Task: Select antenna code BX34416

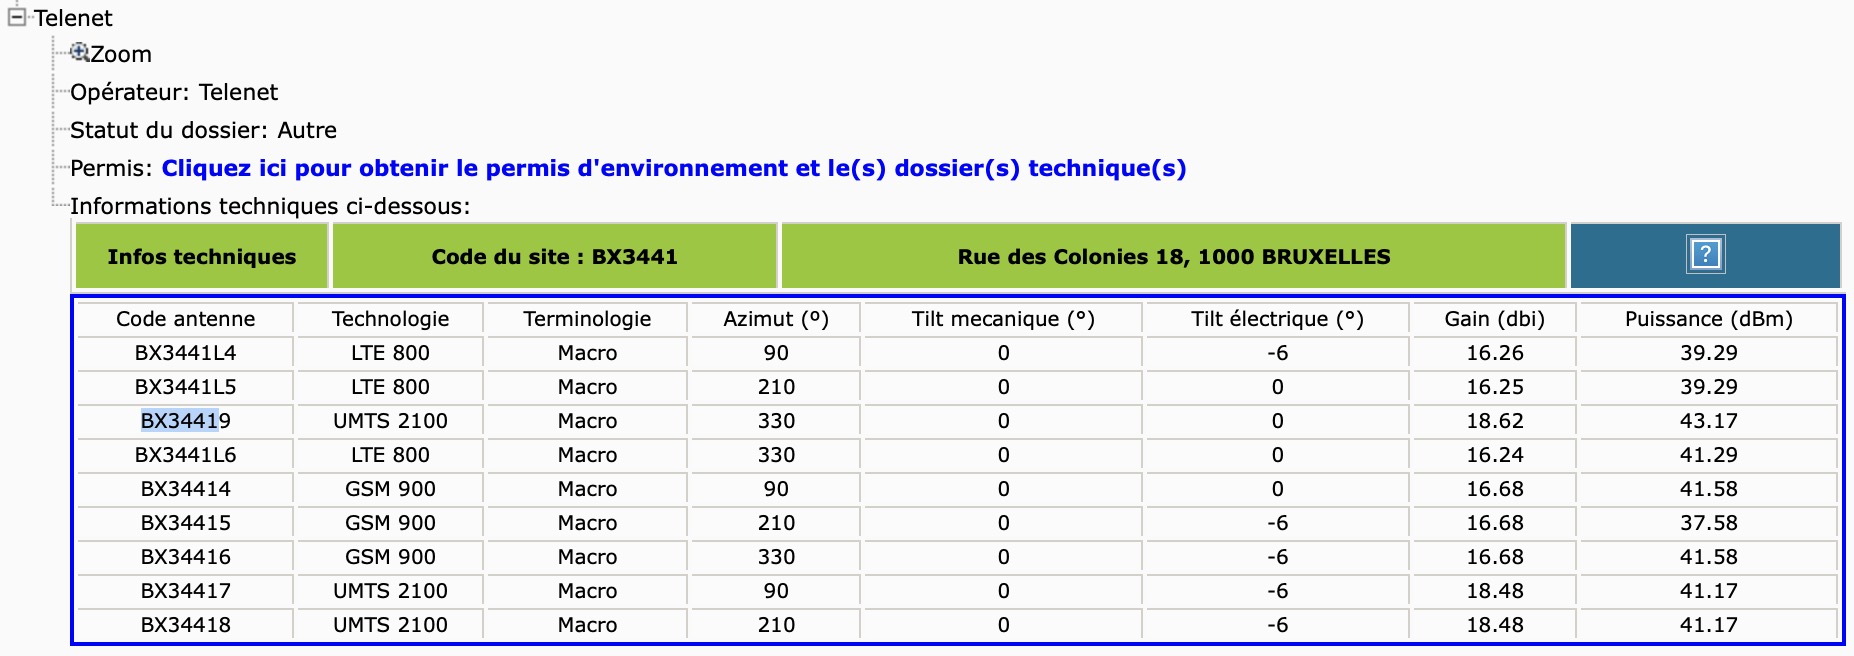Action: pyautogui.click(x=186, y=557)
